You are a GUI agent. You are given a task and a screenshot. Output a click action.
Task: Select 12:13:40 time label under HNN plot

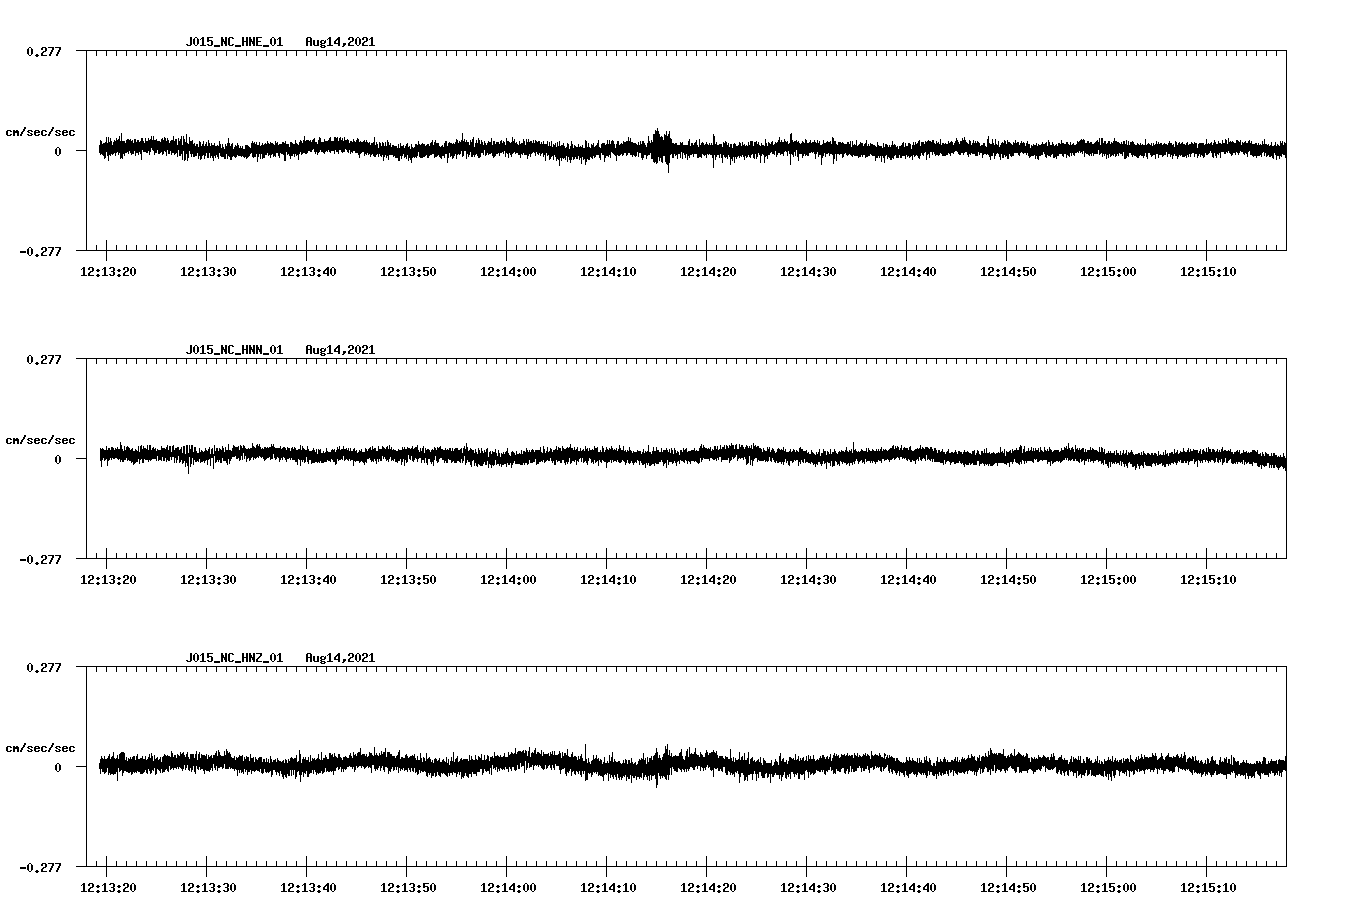(x=308, y=579)
